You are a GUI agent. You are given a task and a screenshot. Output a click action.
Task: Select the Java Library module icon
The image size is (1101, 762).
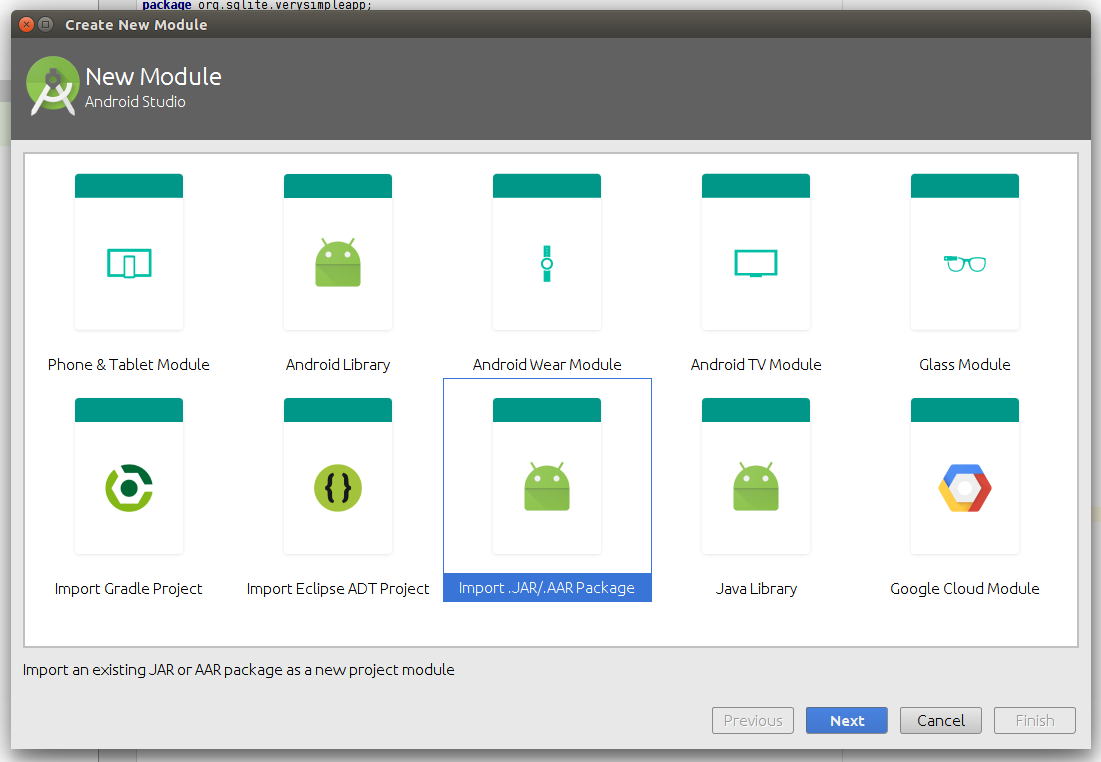pos(755,488)
